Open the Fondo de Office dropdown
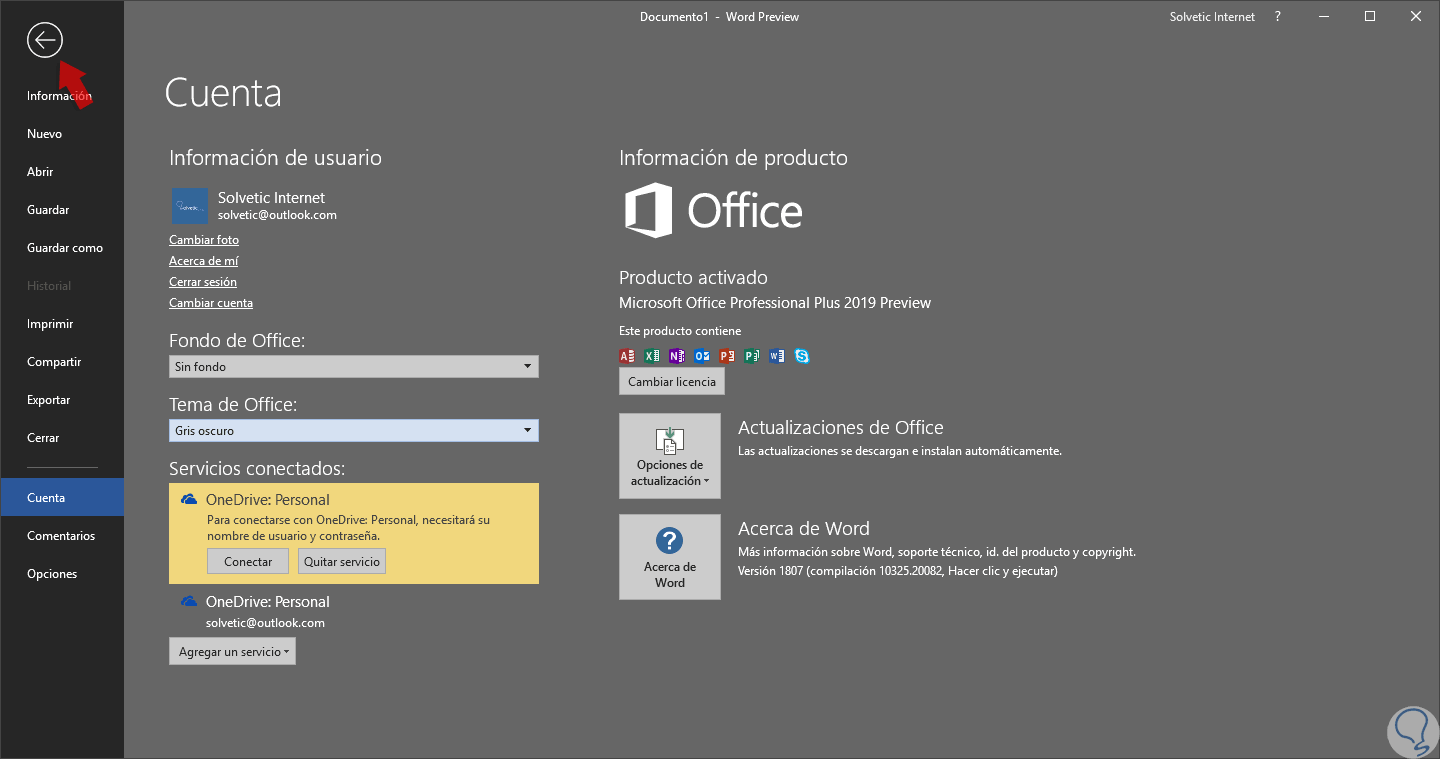Screen dimensions: 1440x759 354,367
